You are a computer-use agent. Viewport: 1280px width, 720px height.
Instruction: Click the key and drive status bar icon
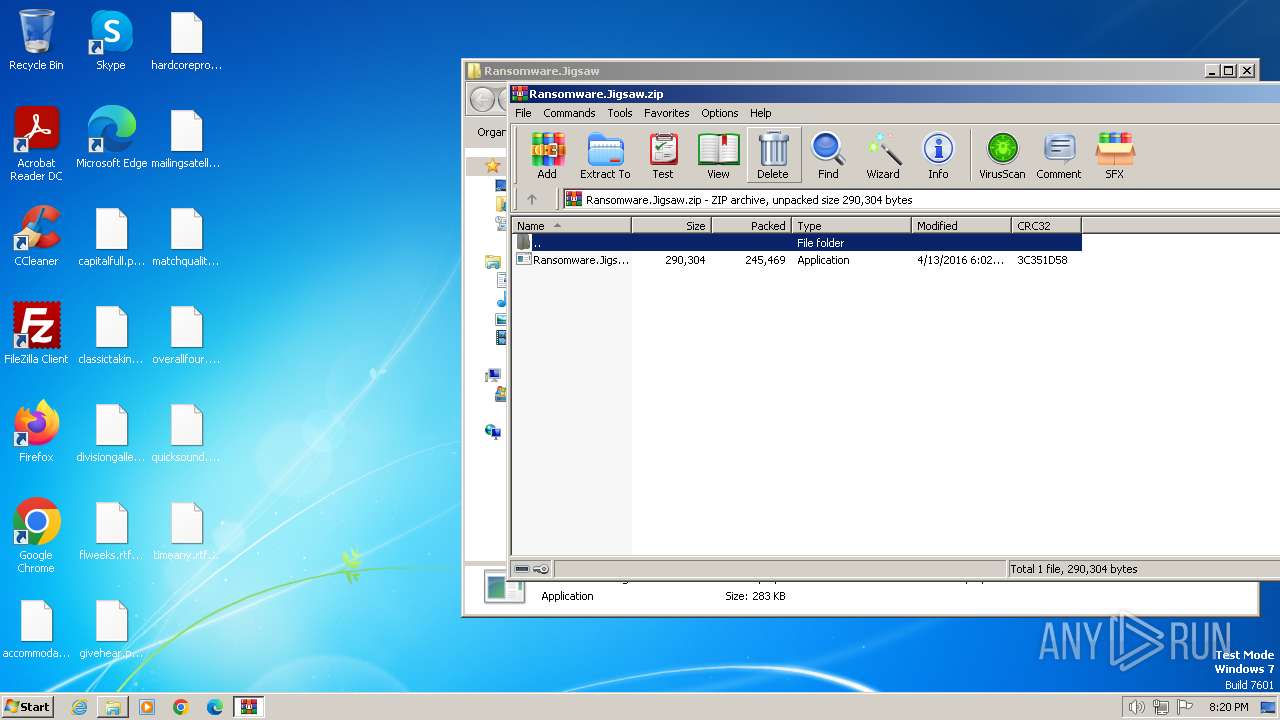532,569
